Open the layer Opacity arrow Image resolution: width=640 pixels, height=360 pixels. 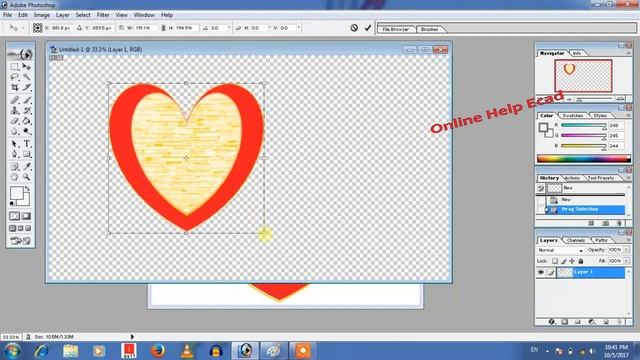[x=627, y=249]
